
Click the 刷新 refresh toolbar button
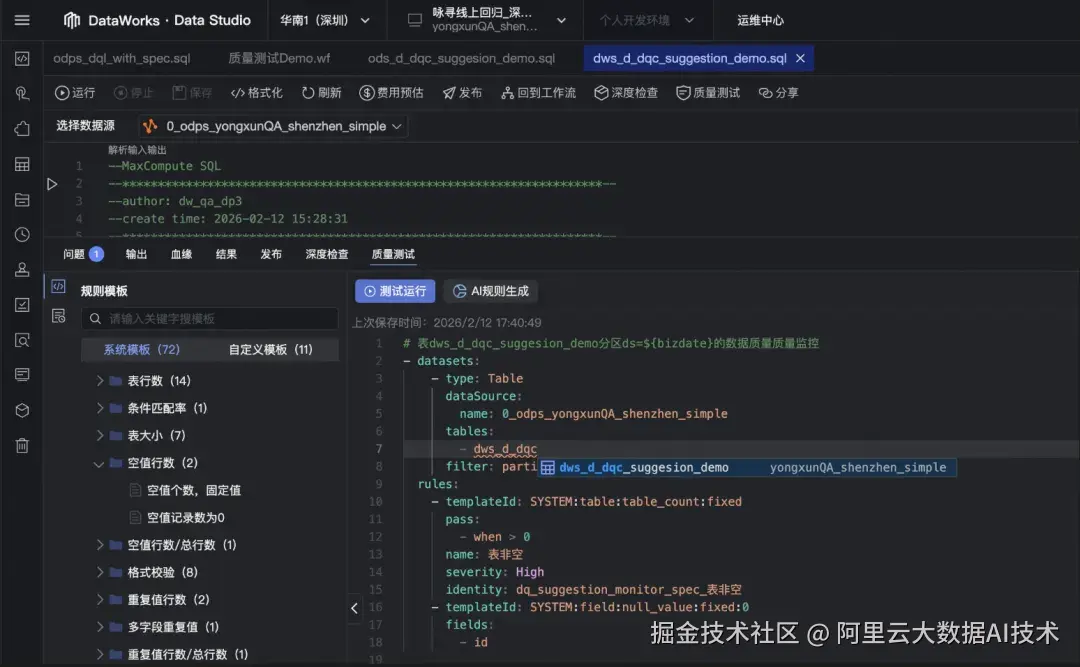322,92
